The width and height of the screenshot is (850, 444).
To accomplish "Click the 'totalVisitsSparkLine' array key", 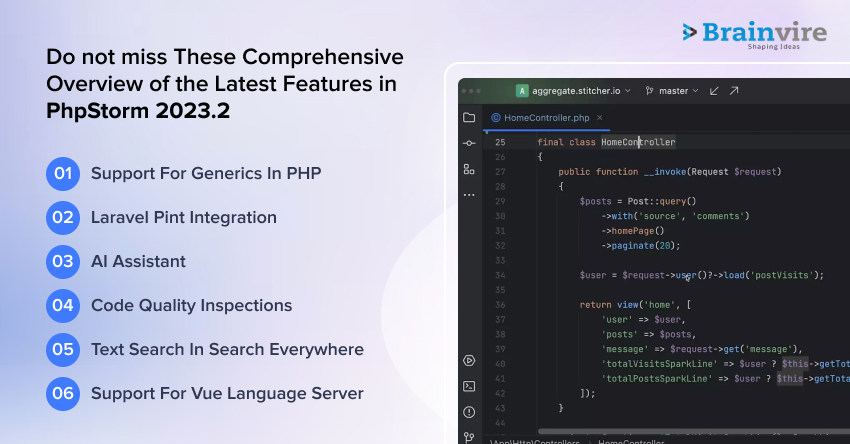I will (659, 364).
